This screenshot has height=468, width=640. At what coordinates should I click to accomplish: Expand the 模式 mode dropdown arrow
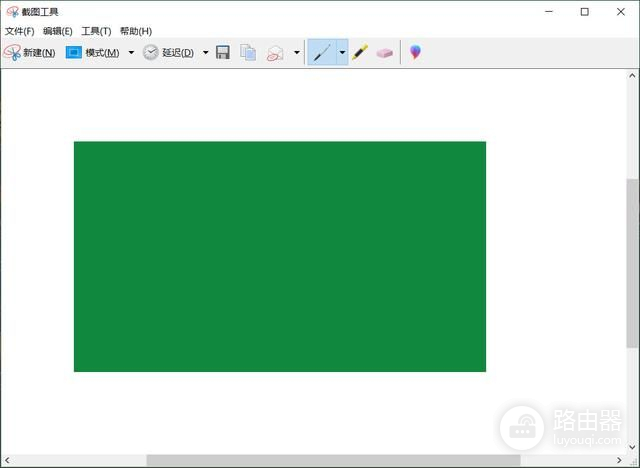tap(131, 52)
